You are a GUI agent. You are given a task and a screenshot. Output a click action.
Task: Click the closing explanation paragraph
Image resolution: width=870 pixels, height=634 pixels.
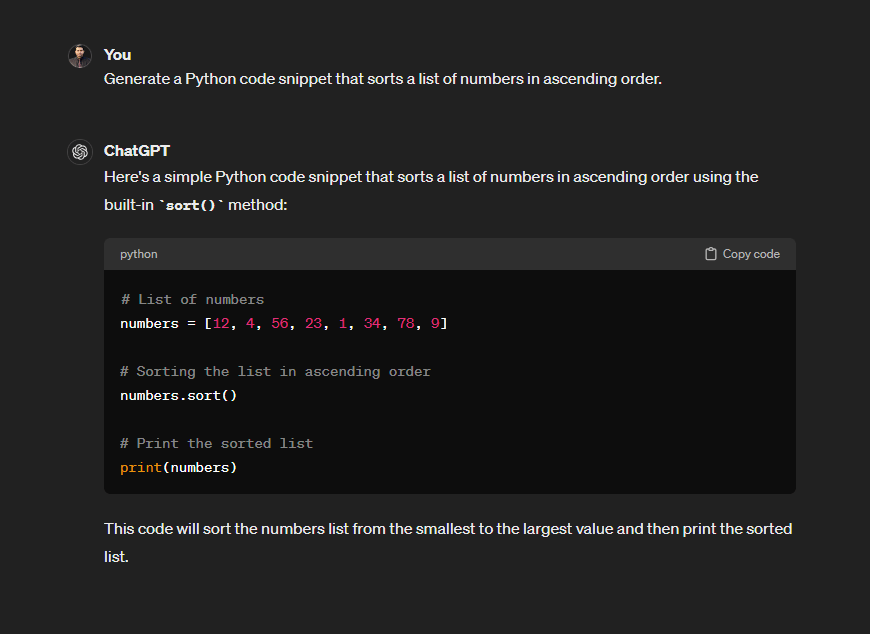click(x=448, y=542)
